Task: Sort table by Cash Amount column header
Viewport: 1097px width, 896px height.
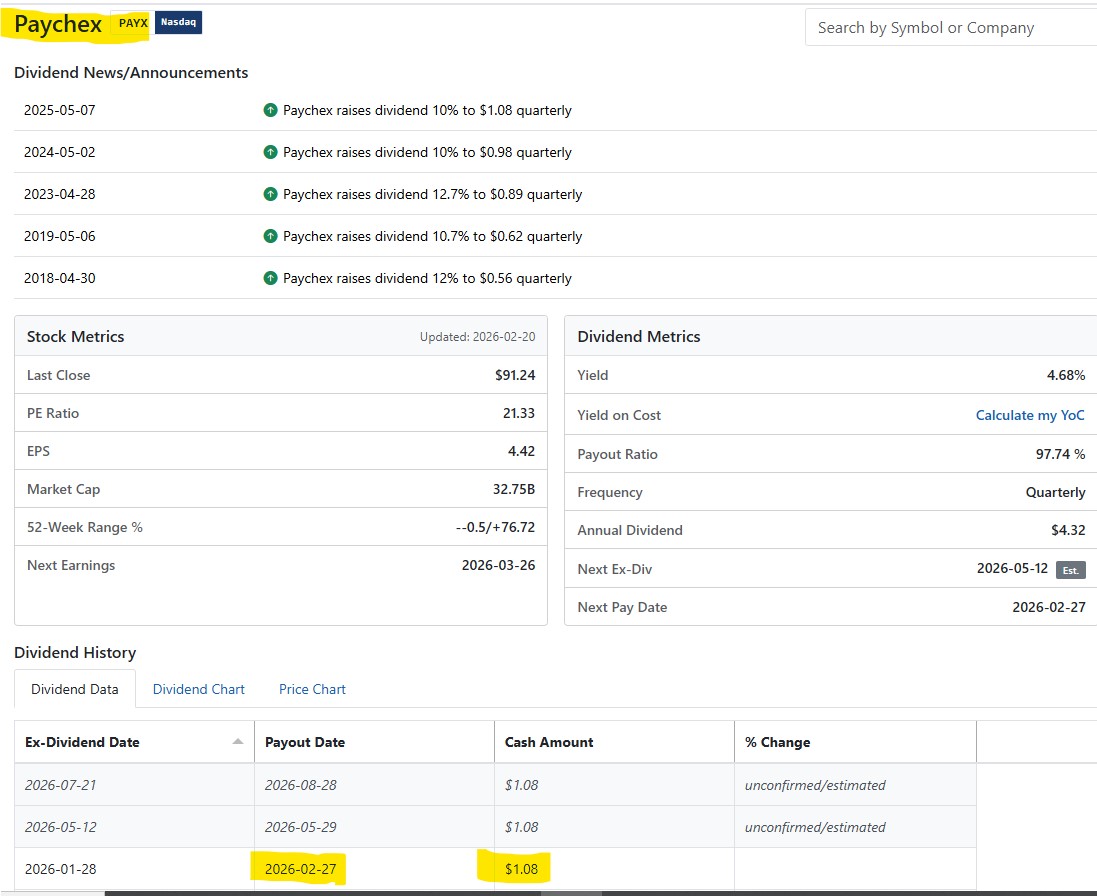Action: pos(549,742)
